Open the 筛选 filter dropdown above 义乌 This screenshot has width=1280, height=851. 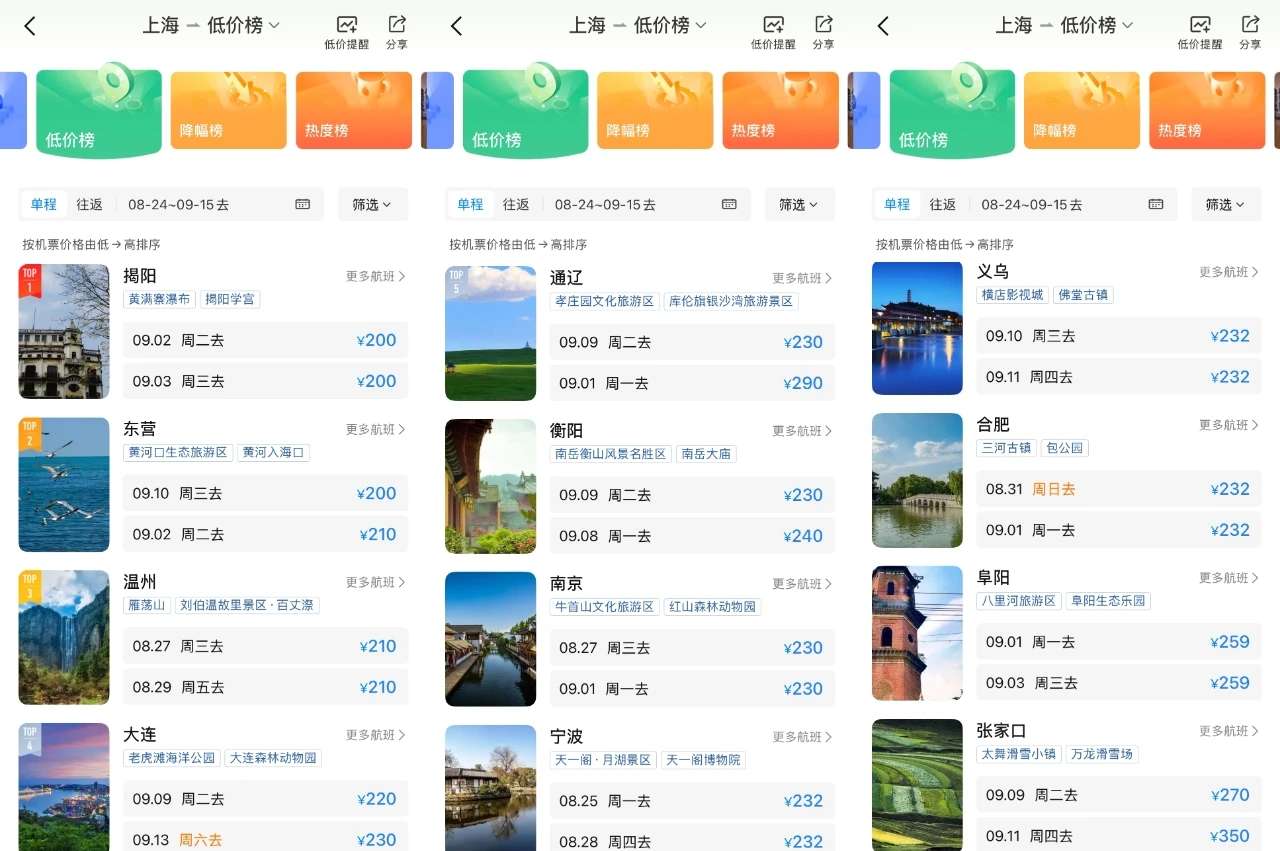point(1226,204)
